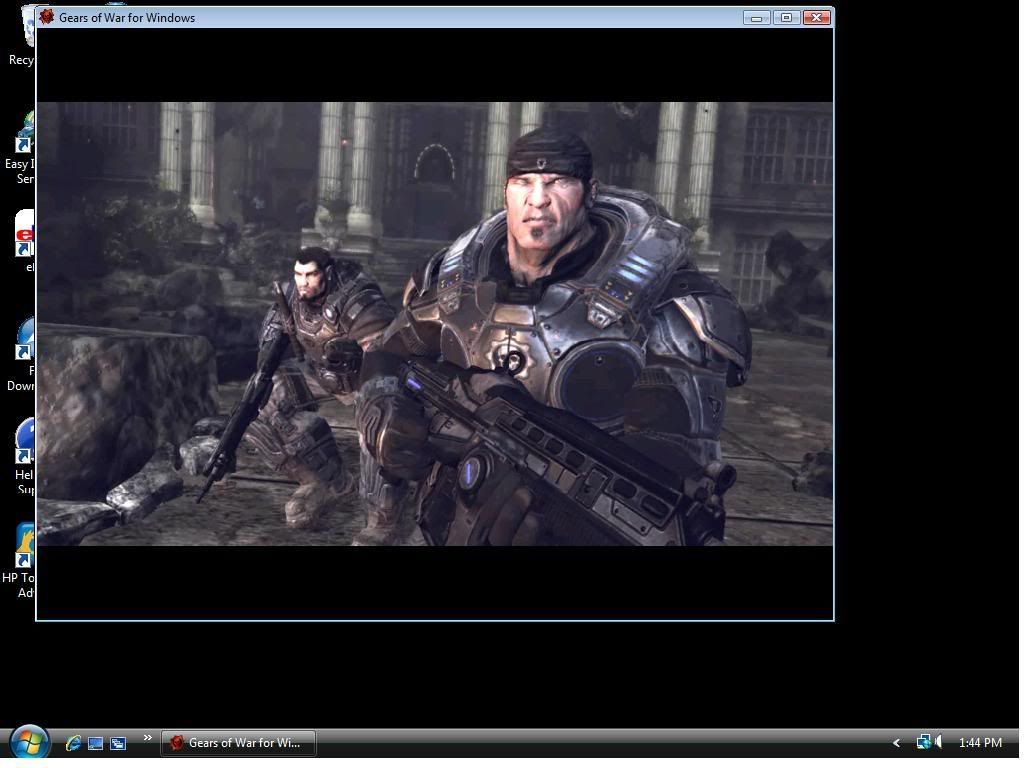Open the Windows Start menu orb
This screenshot has width=1024, height=768.
click(29, 742)
